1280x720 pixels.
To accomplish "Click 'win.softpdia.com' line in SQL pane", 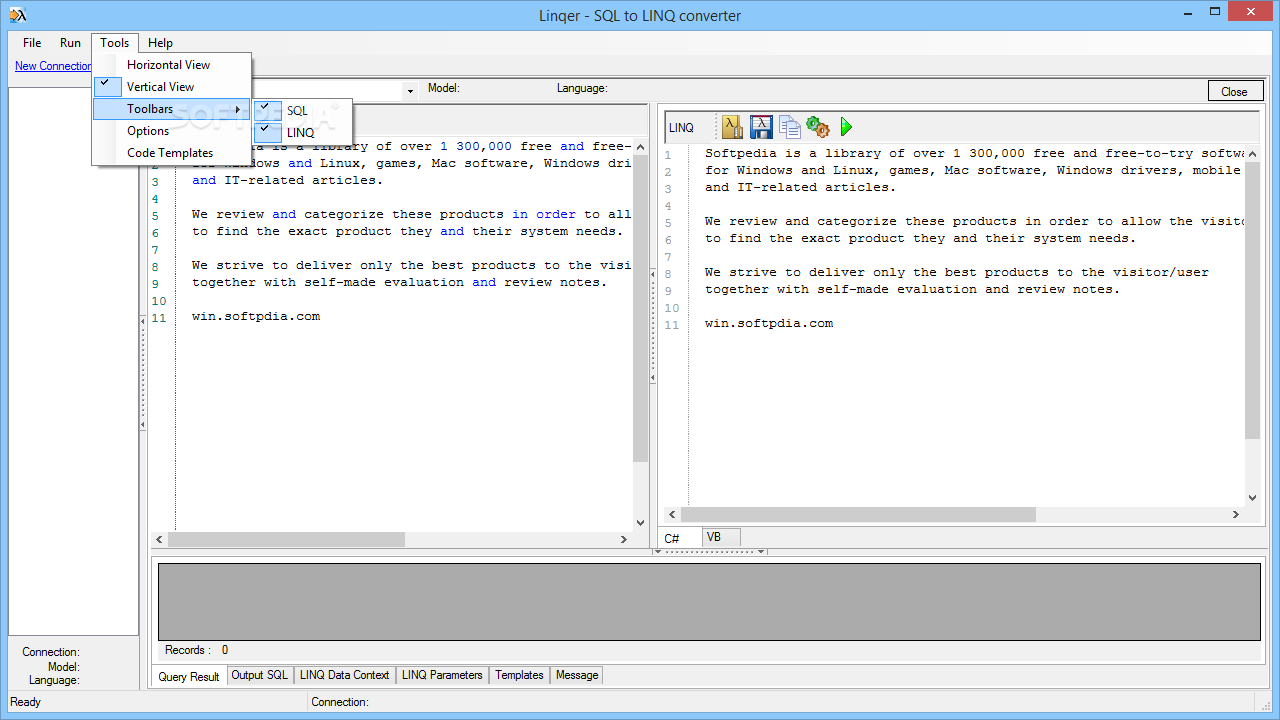I will click(256, 317).
